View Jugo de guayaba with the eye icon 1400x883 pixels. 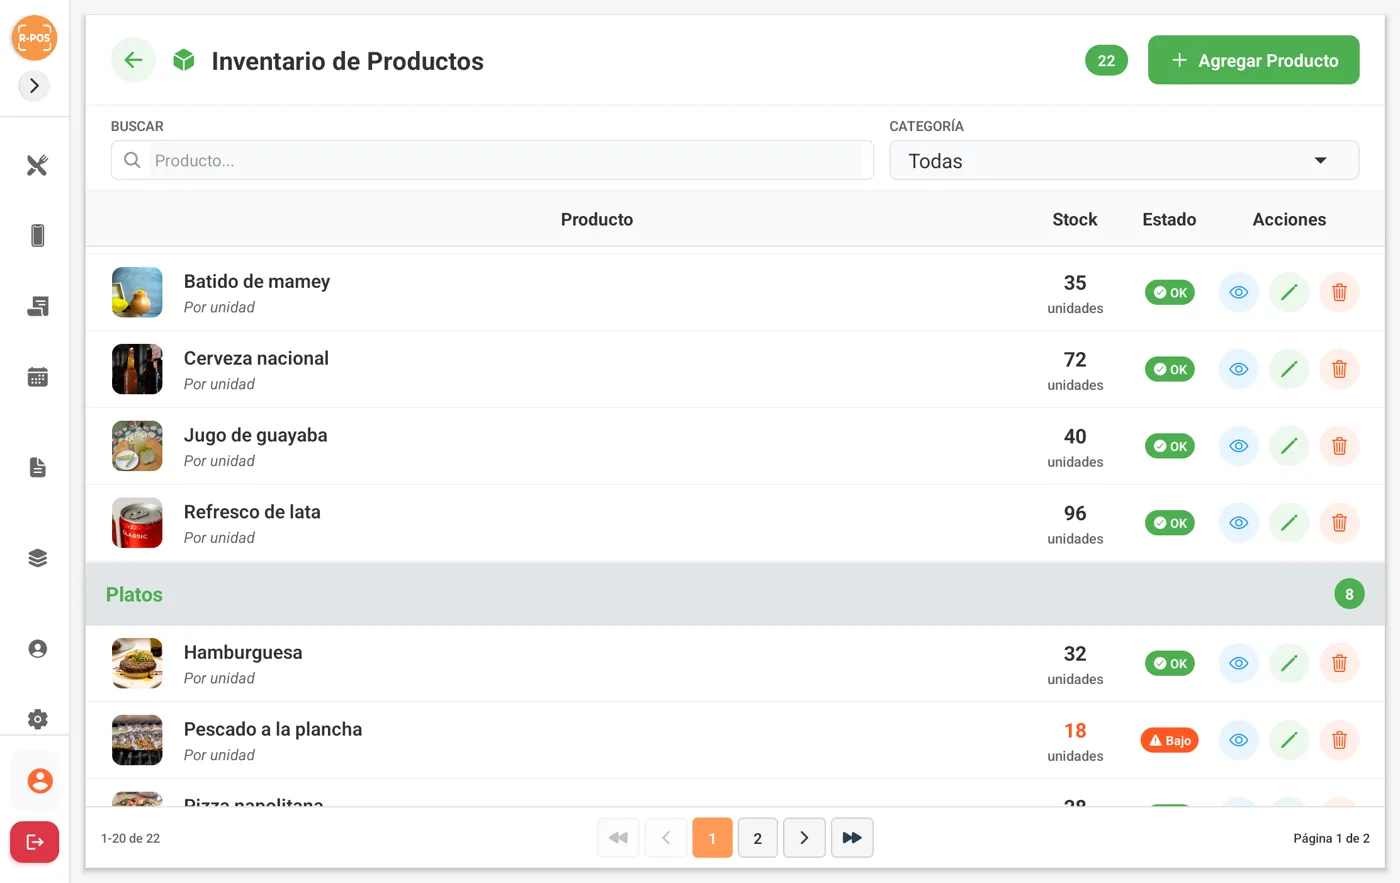pos(1238,446)
